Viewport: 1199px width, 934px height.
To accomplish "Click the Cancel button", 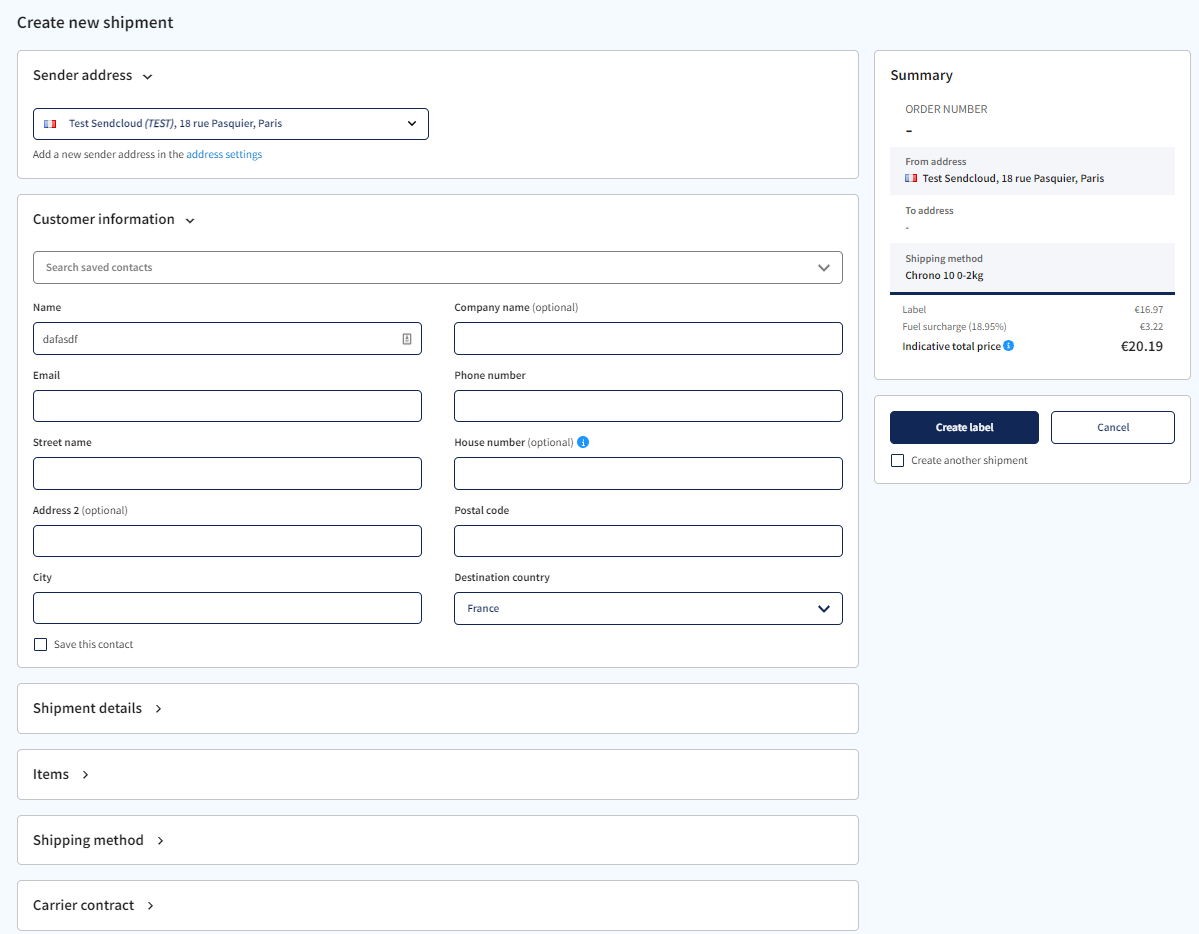I will pyautogui.click(x=1112, y=427).
